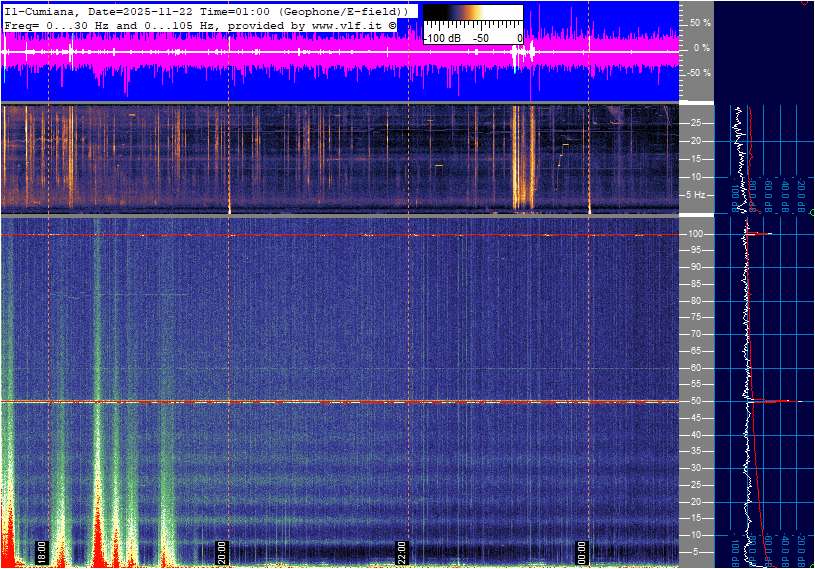
Task: Click the 50 % amplitude axis label
Action: (699, 22)
